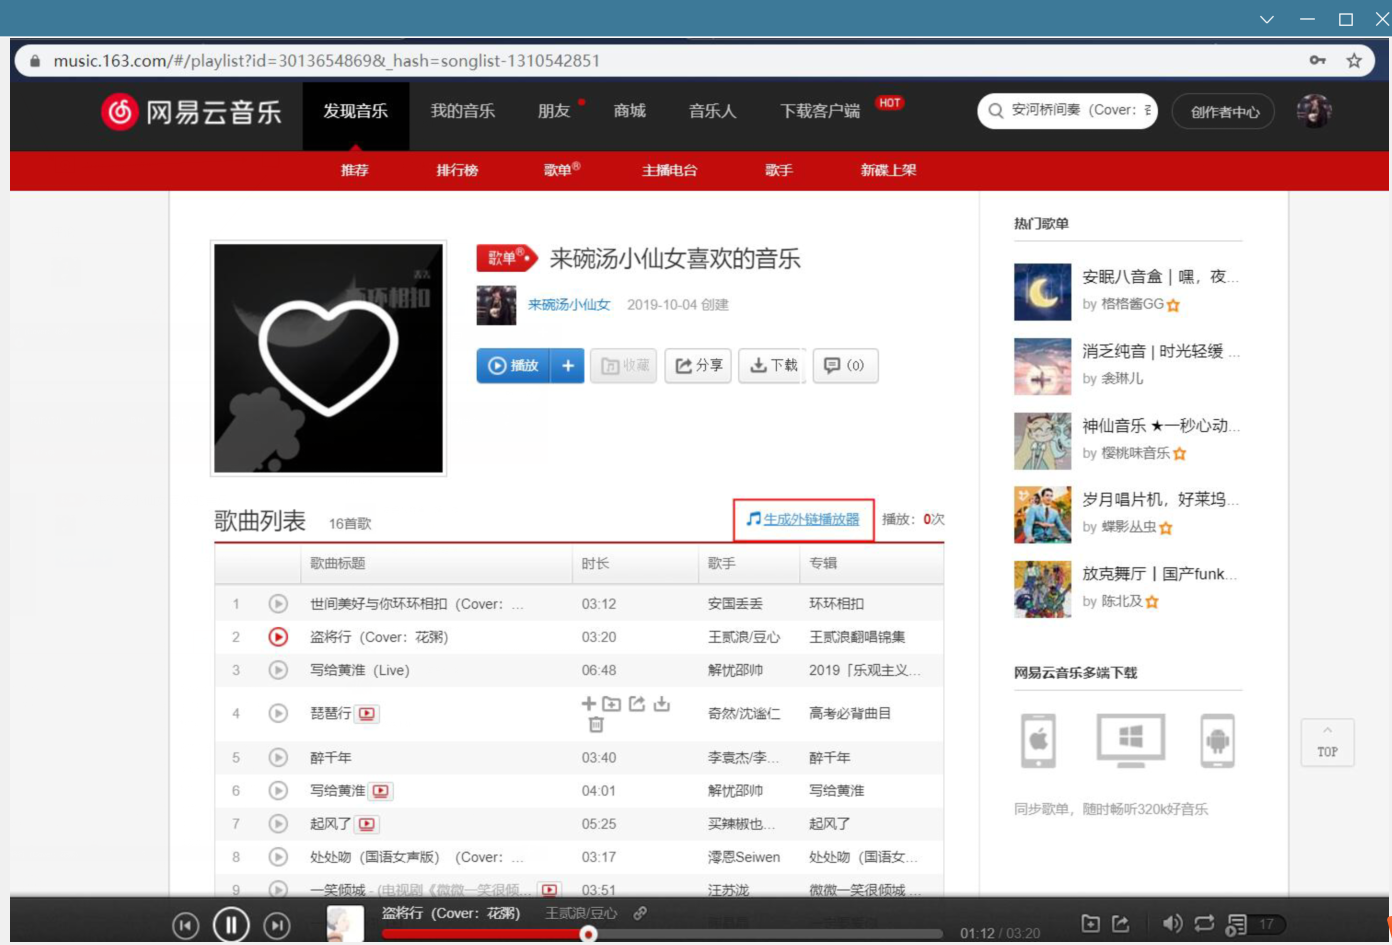This screenshot has width=1392, height=945.
Task: Select 歌手 in red sub-navigation
Action: click(779, 170)
